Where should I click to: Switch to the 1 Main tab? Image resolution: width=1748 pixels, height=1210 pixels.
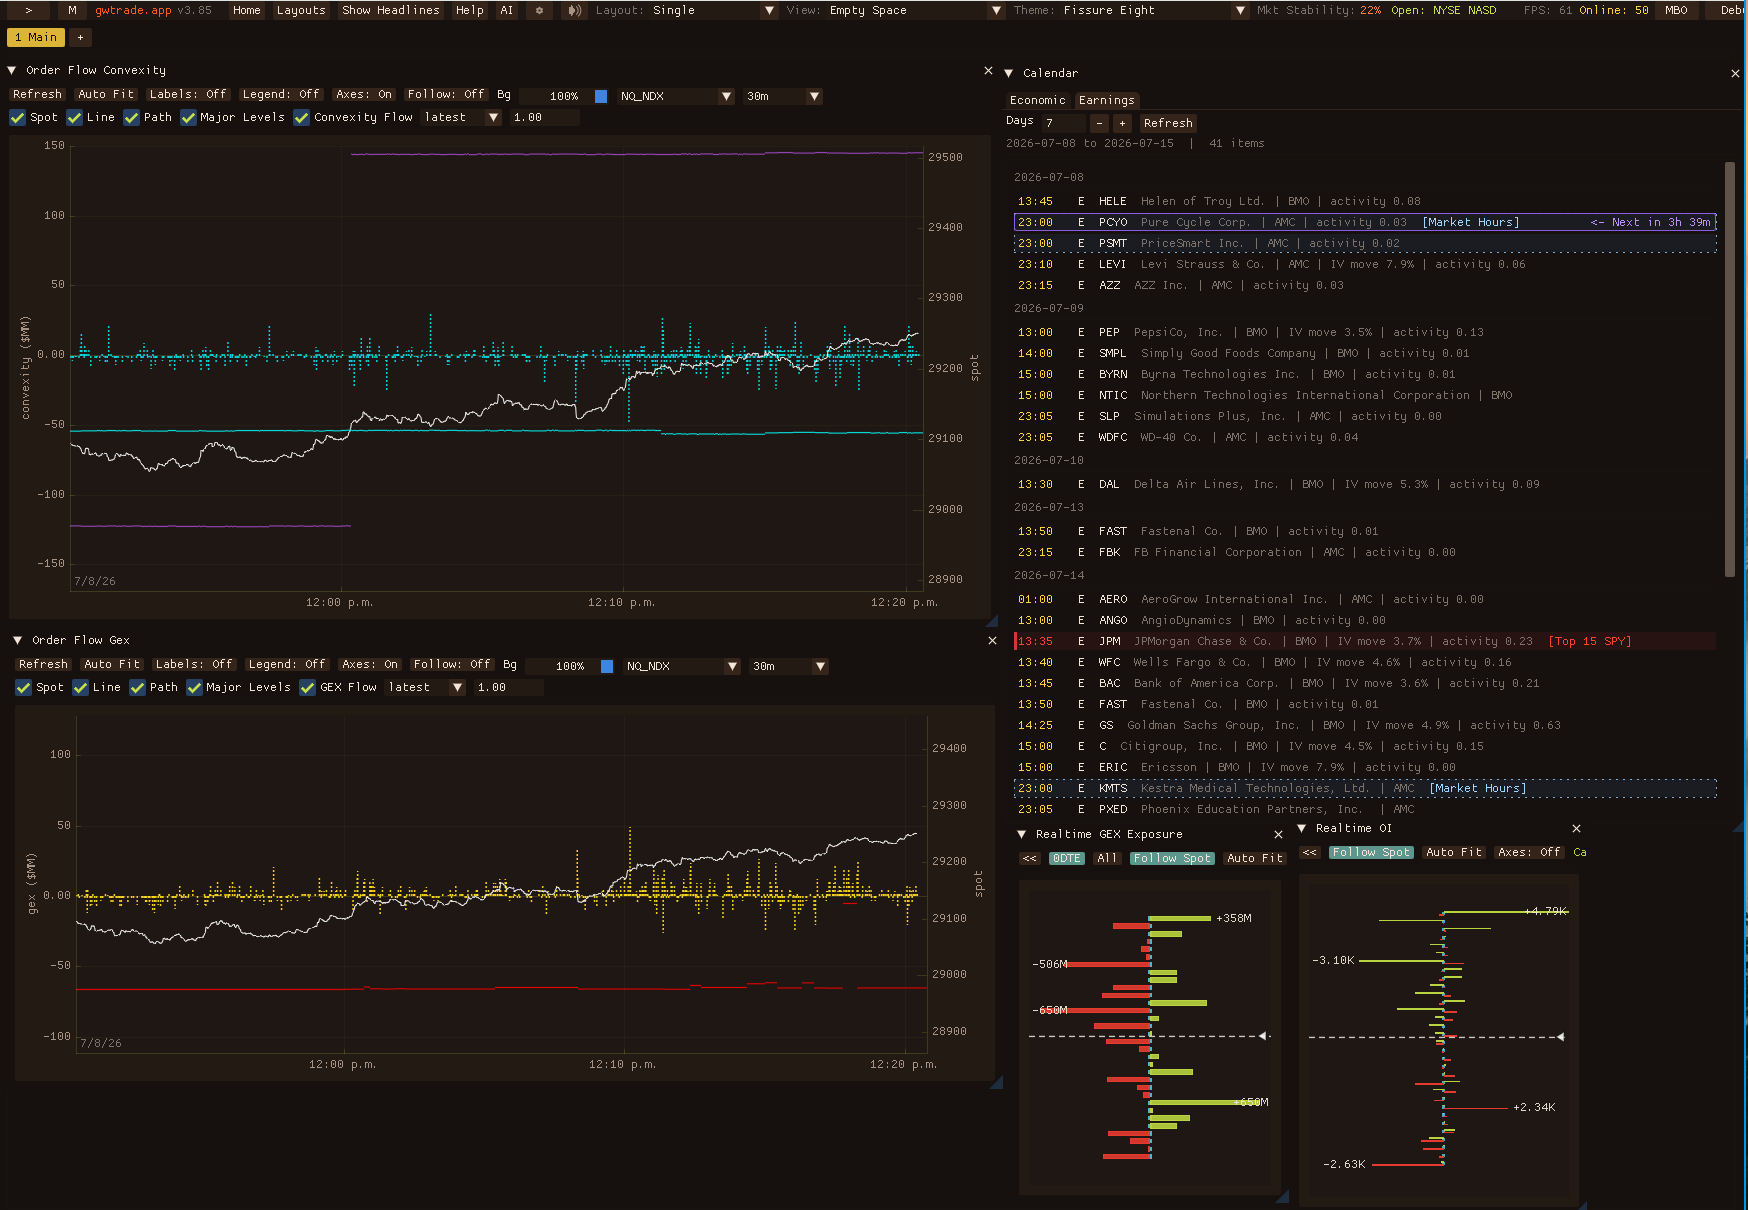click(36, 37)
